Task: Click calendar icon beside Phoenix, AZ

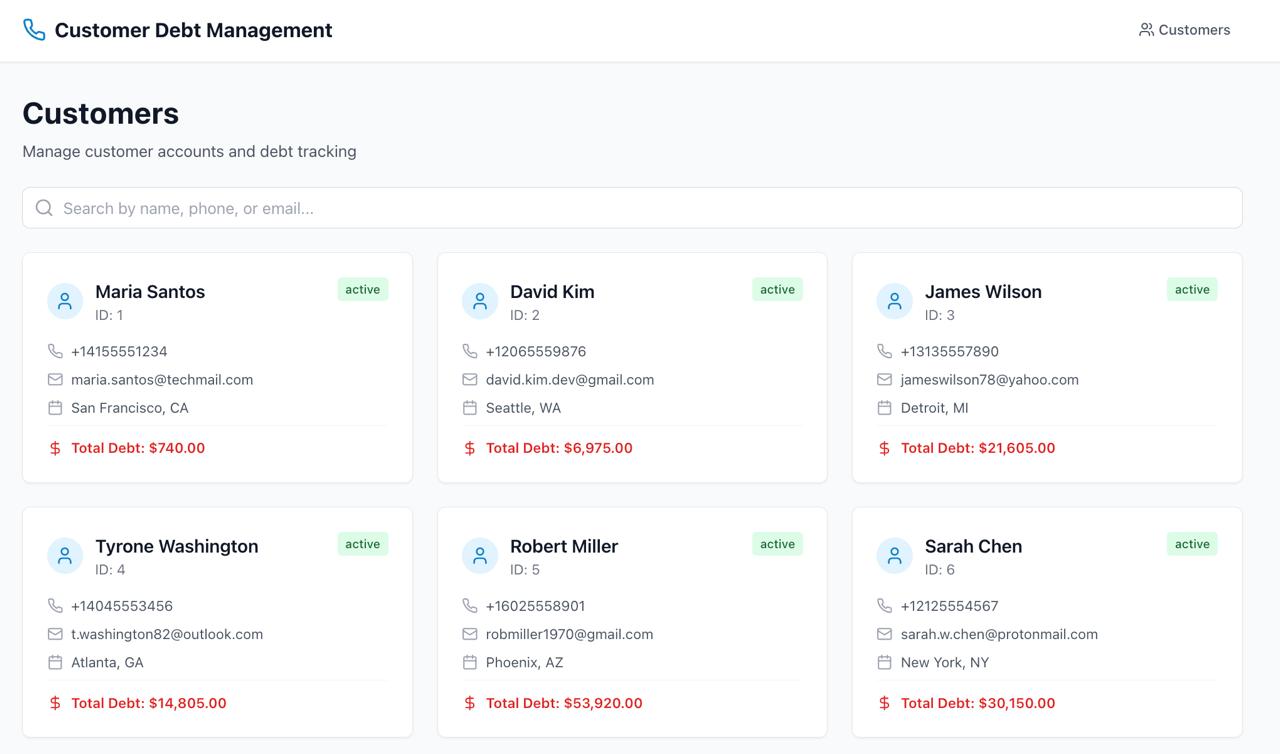Action: 470,662
